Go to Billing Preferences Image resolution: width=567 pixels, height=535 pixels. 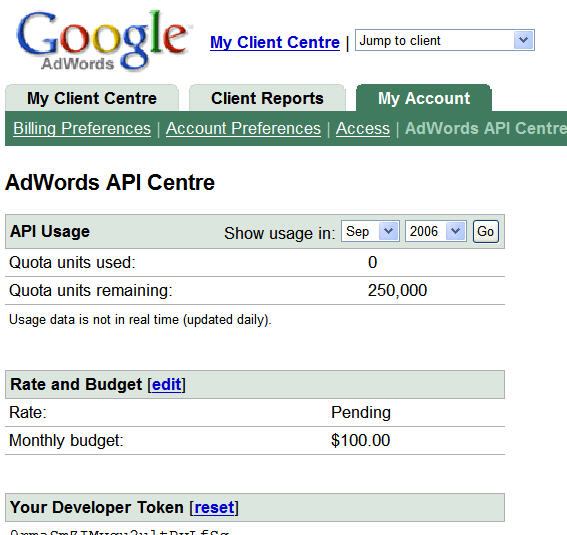point(82,128)
